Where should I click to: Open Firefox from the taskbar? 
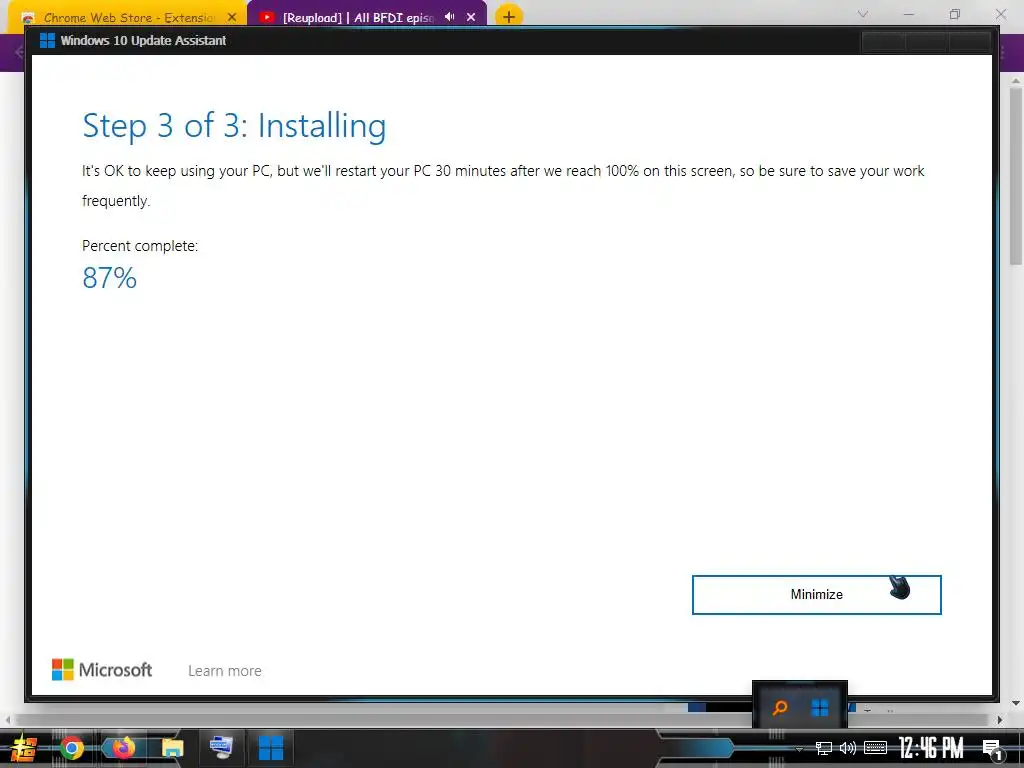point(123,747)
